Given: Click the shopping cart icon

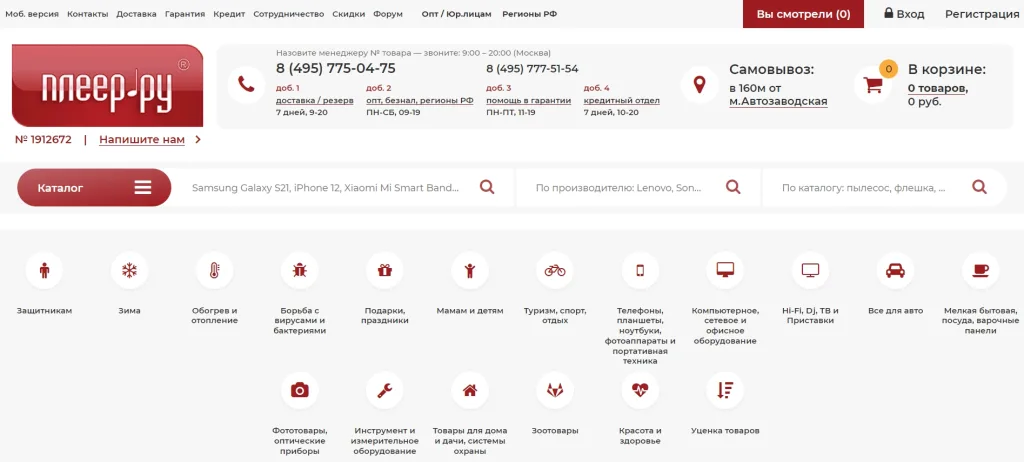Looking at the screenshot, I should coord(873,85).
